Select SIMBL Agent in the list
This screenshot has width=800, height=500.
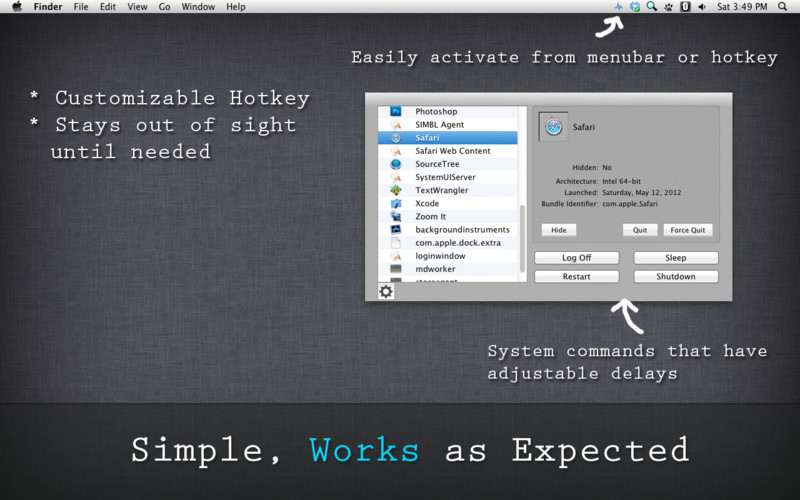pos(447,124)
